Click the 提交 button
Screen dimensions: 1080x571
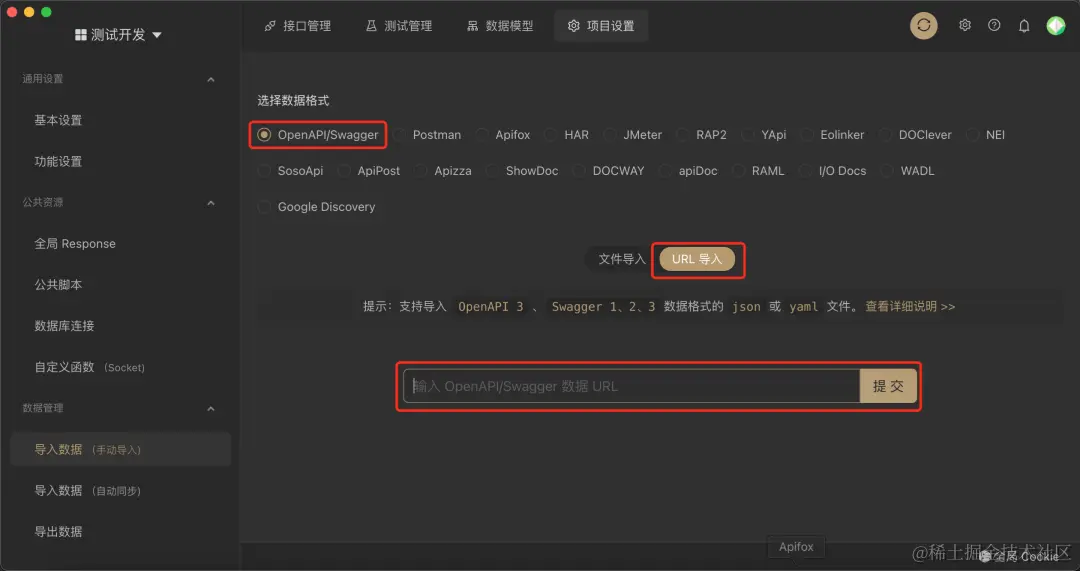889,386
